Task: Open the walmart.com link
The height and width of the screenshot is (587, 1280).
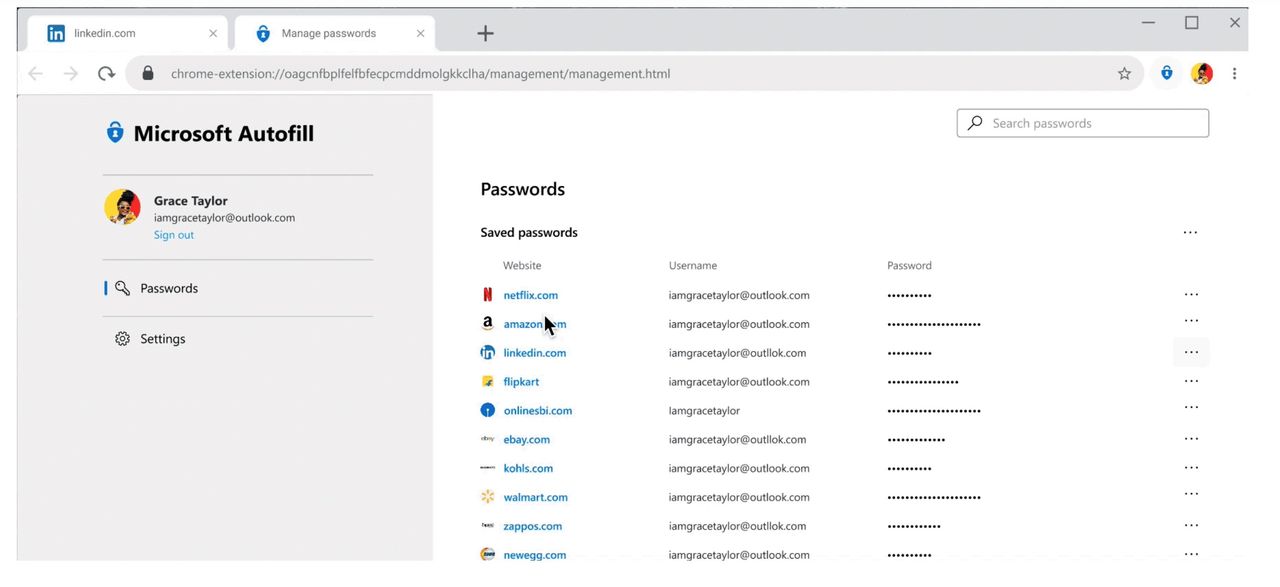Action: pyautogui.click(x=536, y=498)
